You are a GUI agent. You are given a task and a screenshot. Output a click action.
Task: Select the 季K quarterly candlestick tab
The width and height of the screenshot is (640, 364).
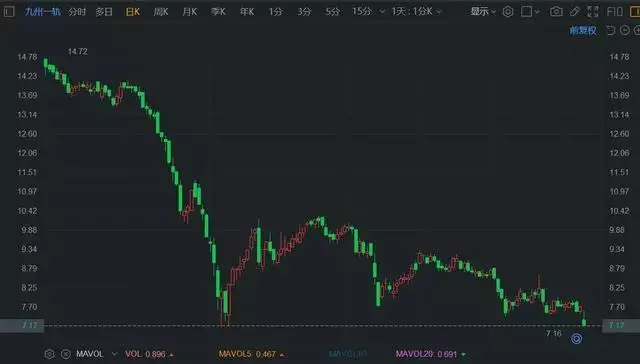pyautogui.click(x=218, y=11)
